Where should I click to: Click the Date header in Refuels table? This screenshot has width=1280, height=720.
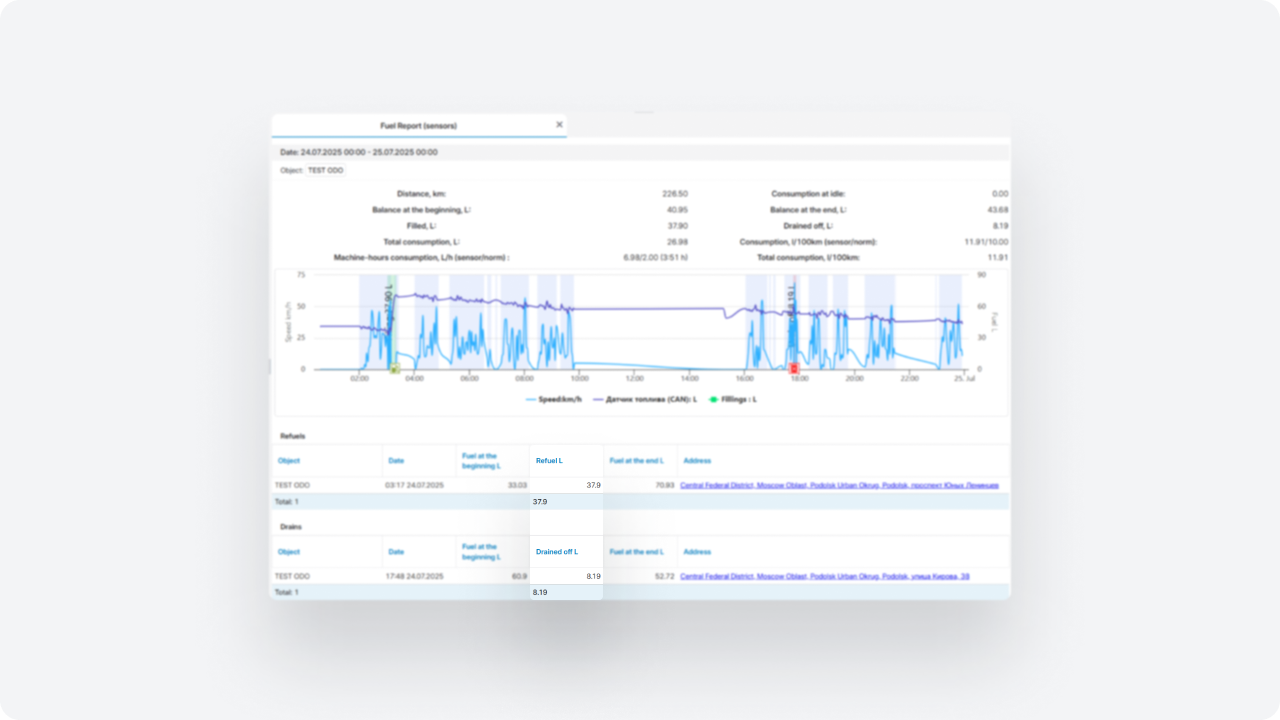click(x=396, y=461)
